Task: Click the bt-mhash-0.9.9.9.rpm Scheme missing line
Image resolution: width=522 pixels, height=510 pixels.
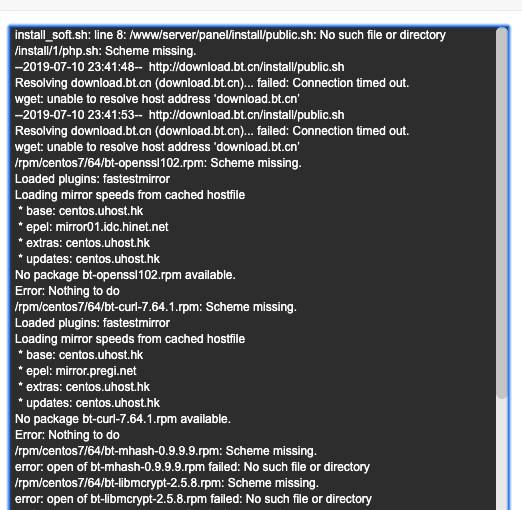Action: coord(166,451)
